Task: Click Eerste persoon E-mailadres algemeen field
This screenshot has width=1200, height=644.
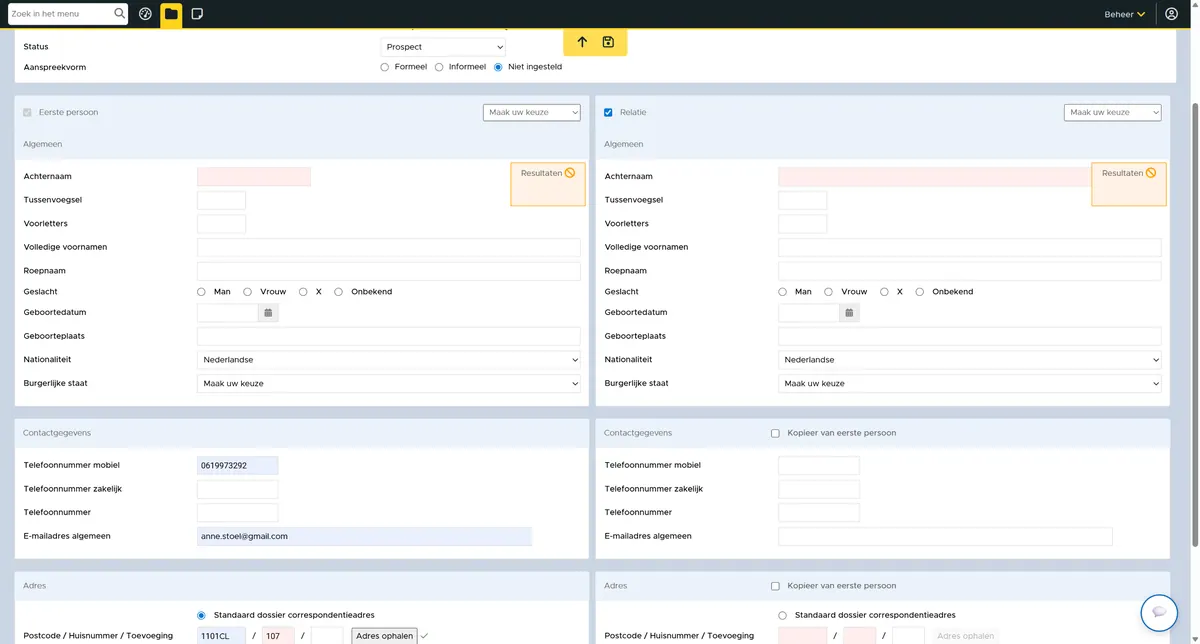Action: point(365,537)
